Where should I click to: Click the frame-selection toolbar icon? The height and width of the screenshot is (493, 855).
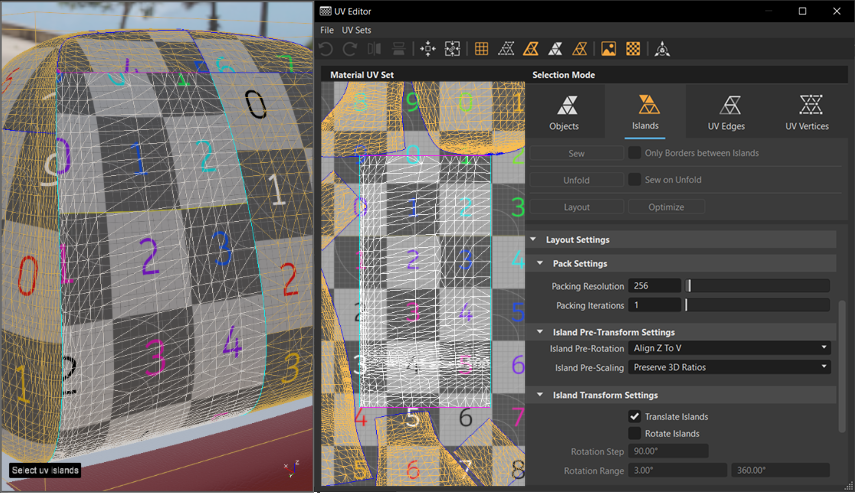point(452,49)
